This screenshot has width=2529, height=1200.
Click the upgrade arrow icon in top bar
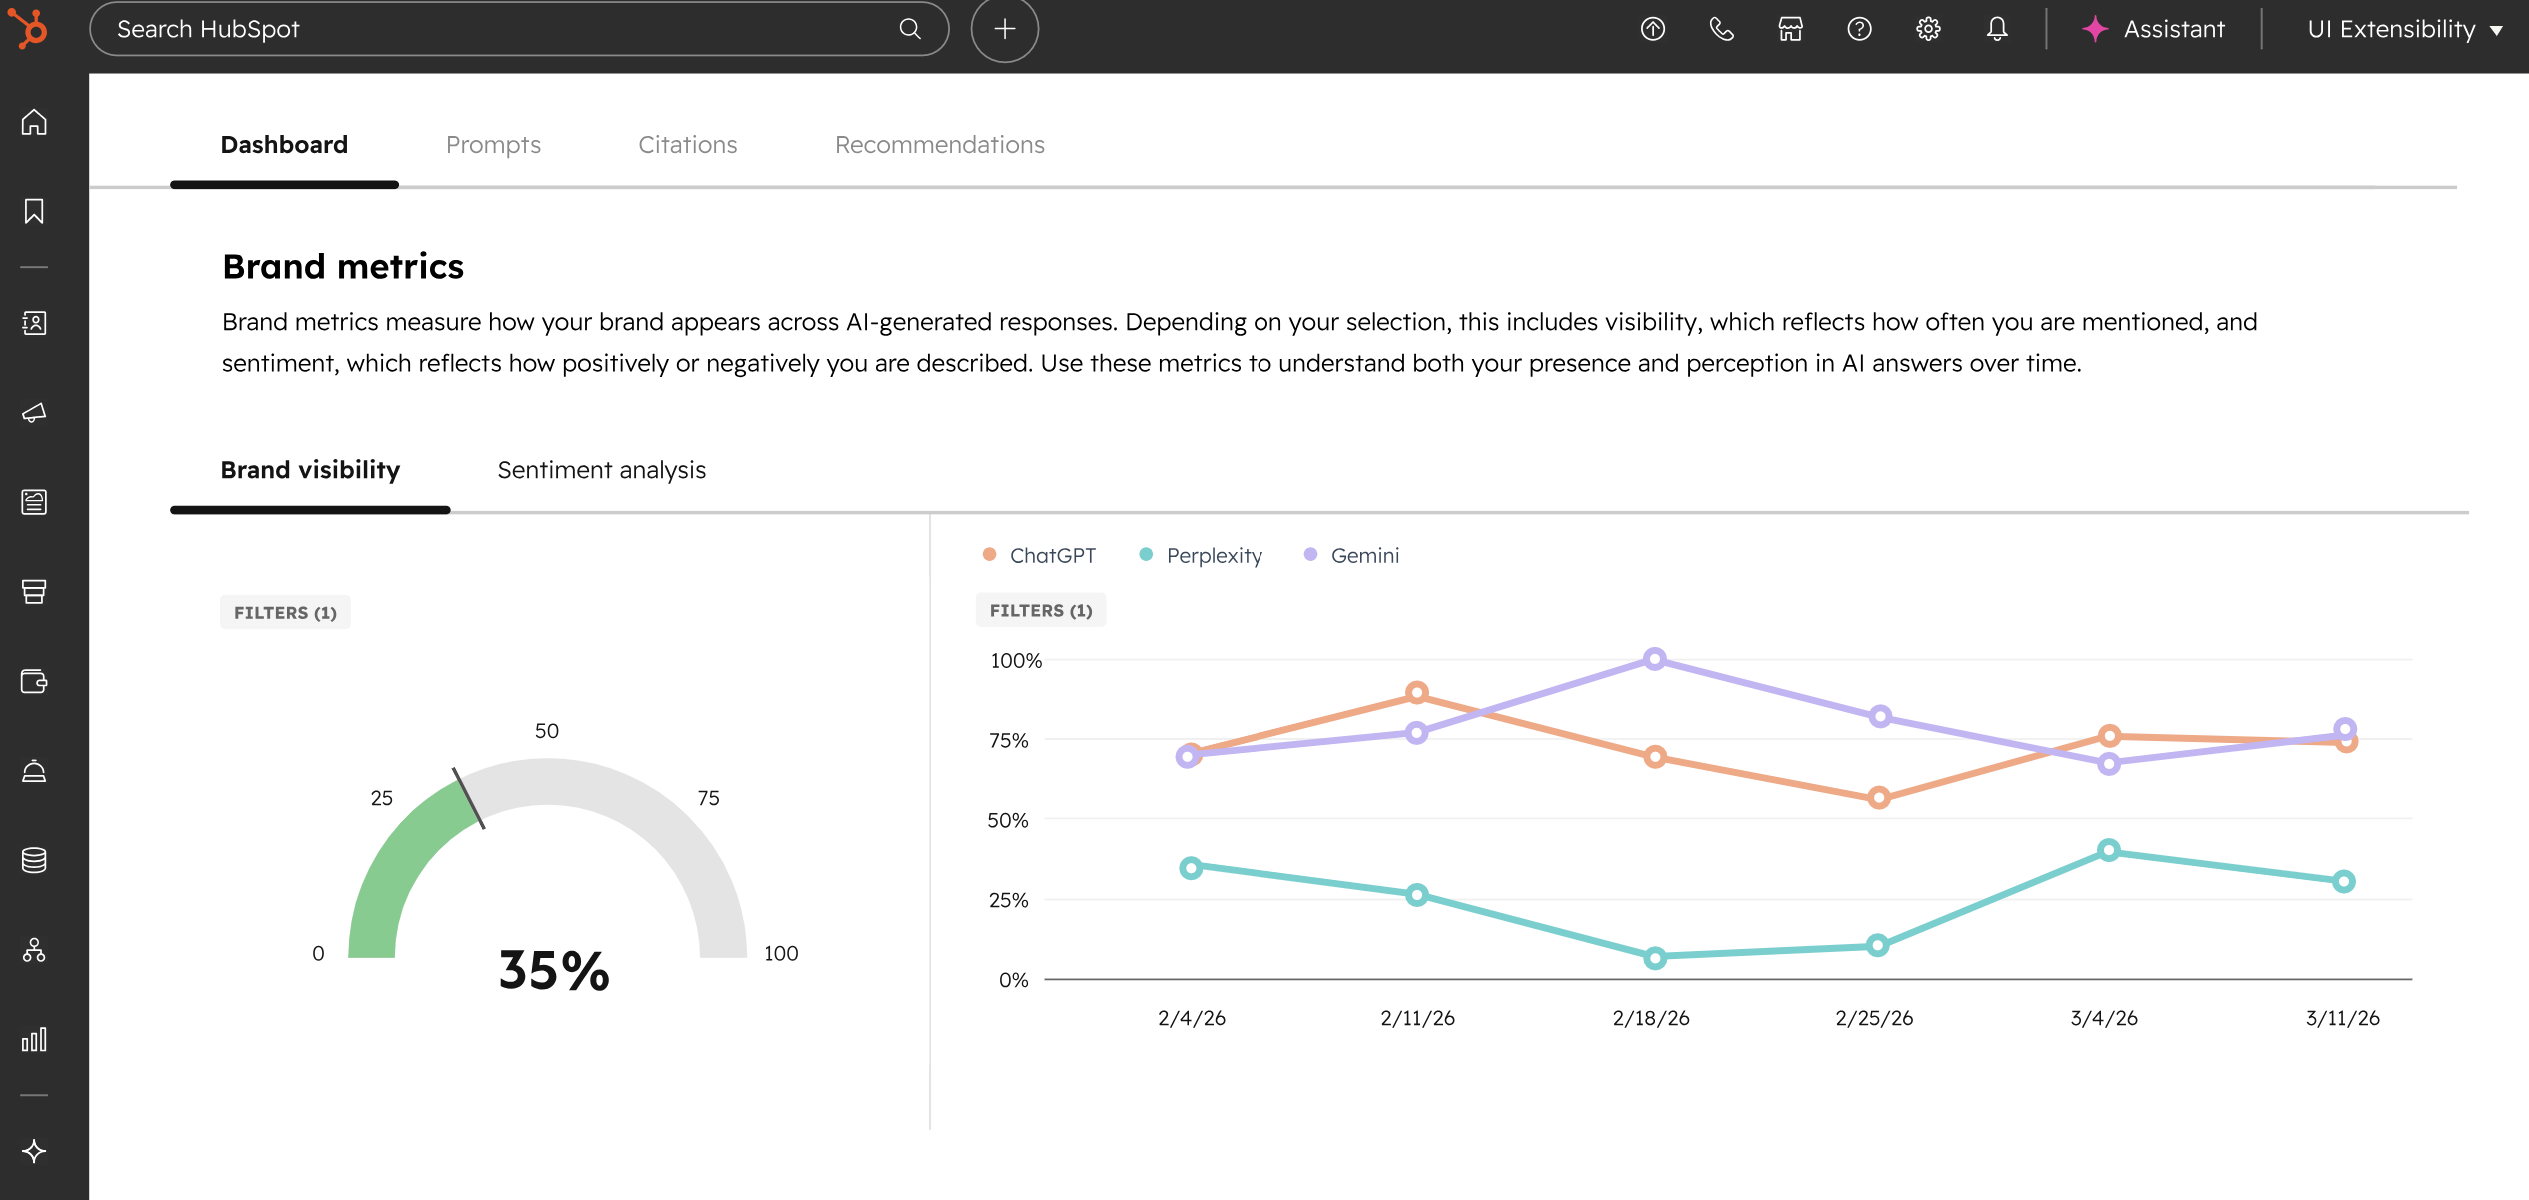1653,29
